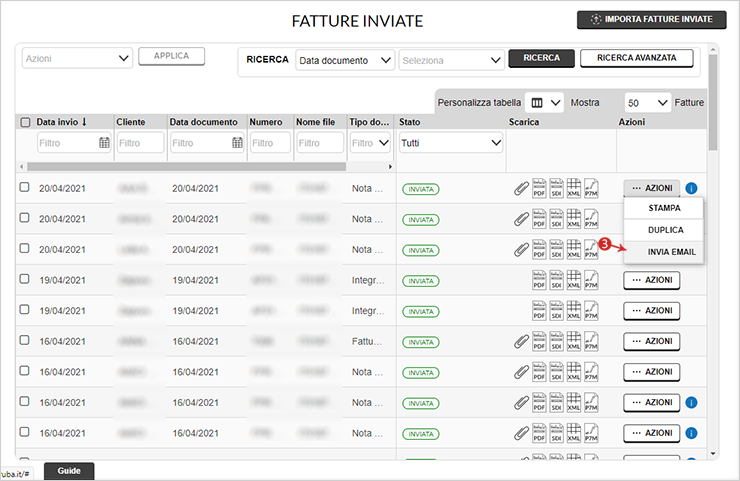The image size is (740, 481).
Task: Click the paperclip attachment icon in first row
Action: coord(520,188)
